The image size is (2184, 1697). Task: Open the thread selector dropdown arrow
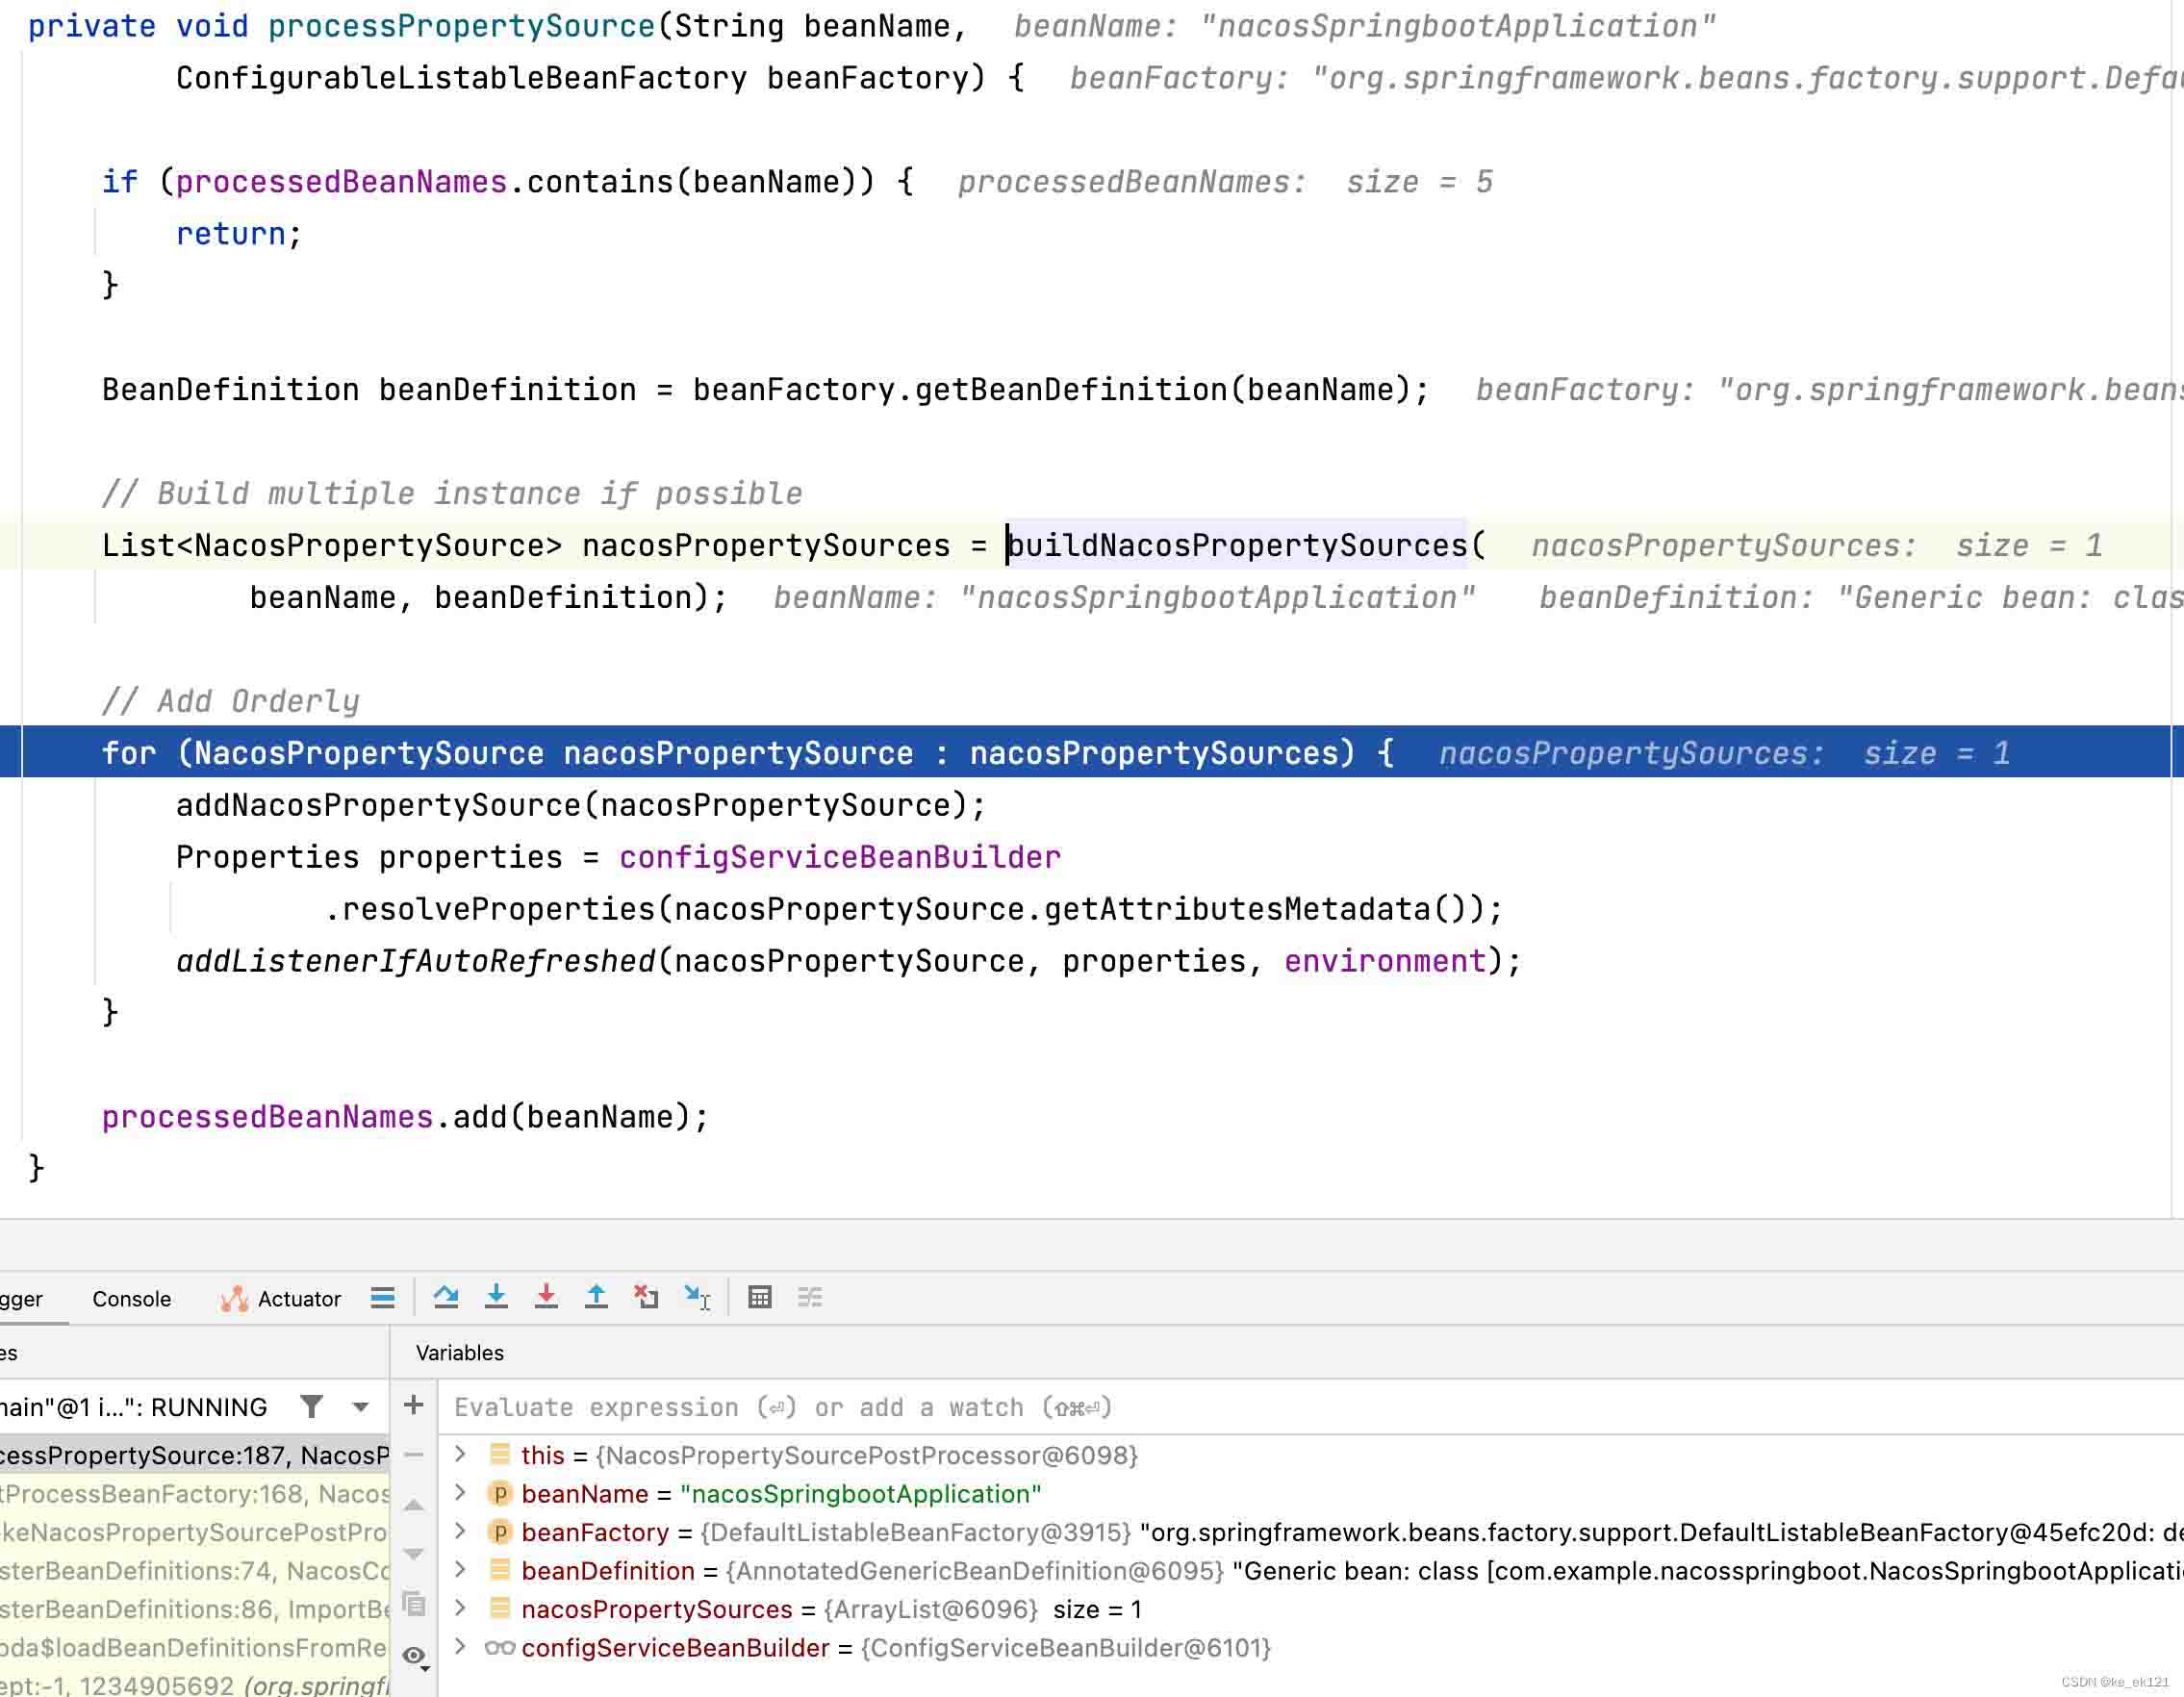click(x=361, y=1407)
